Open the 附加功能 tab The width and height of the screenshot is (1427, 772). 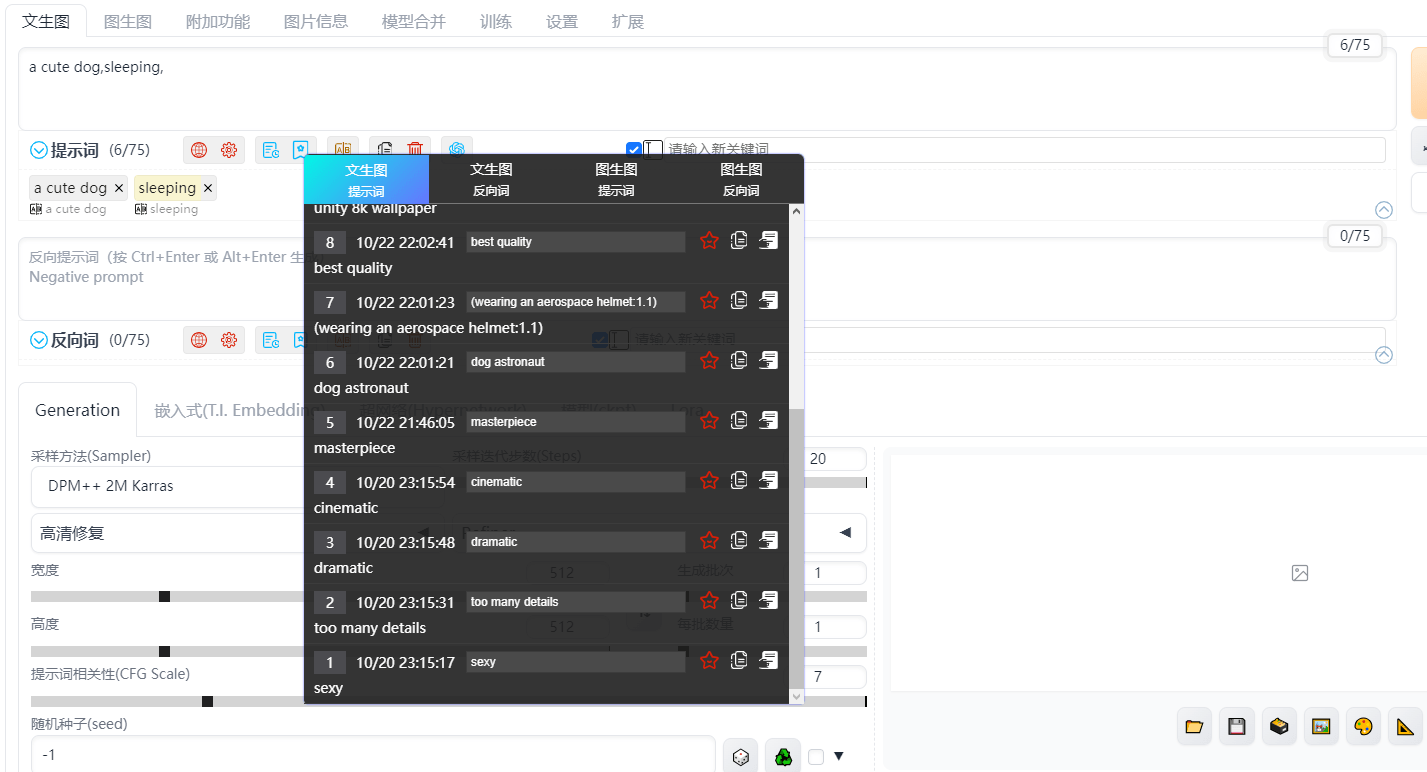tap(218, 21)
